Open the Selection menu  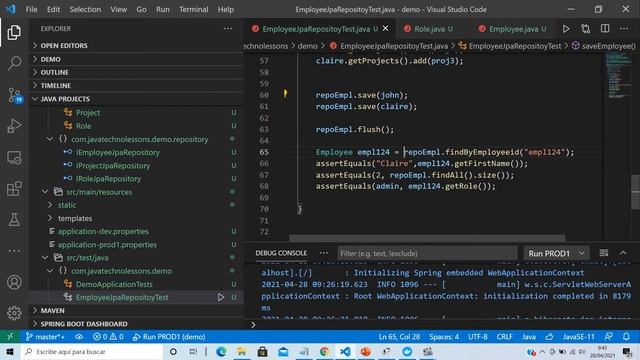[x=85, y=9]
